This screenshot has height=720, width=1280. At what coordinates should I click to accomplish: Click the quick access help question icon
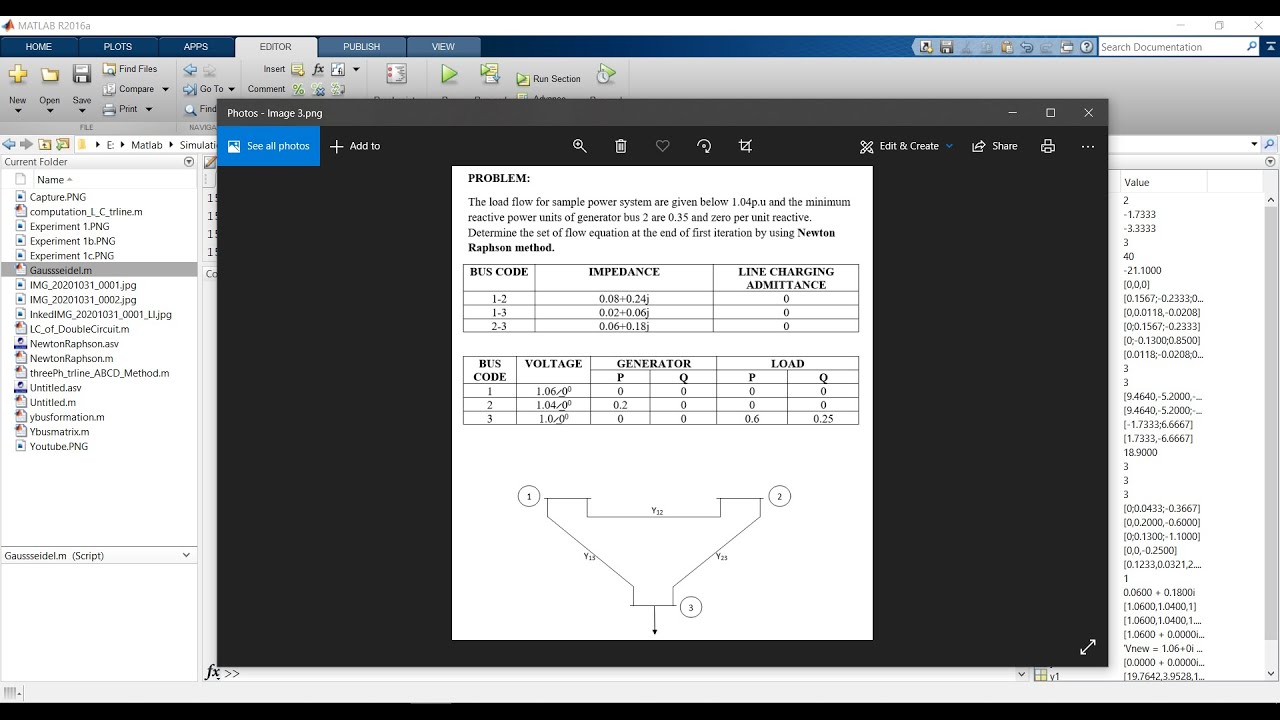coord(1087,47)
